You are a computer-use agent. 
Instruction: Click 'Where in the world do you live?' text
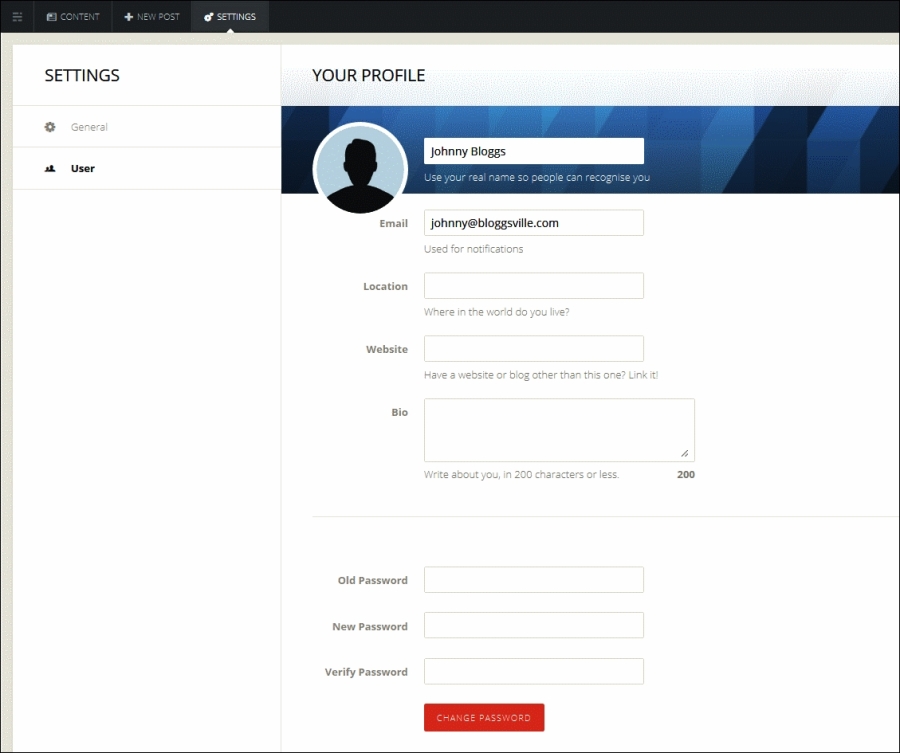pos(496,312)
